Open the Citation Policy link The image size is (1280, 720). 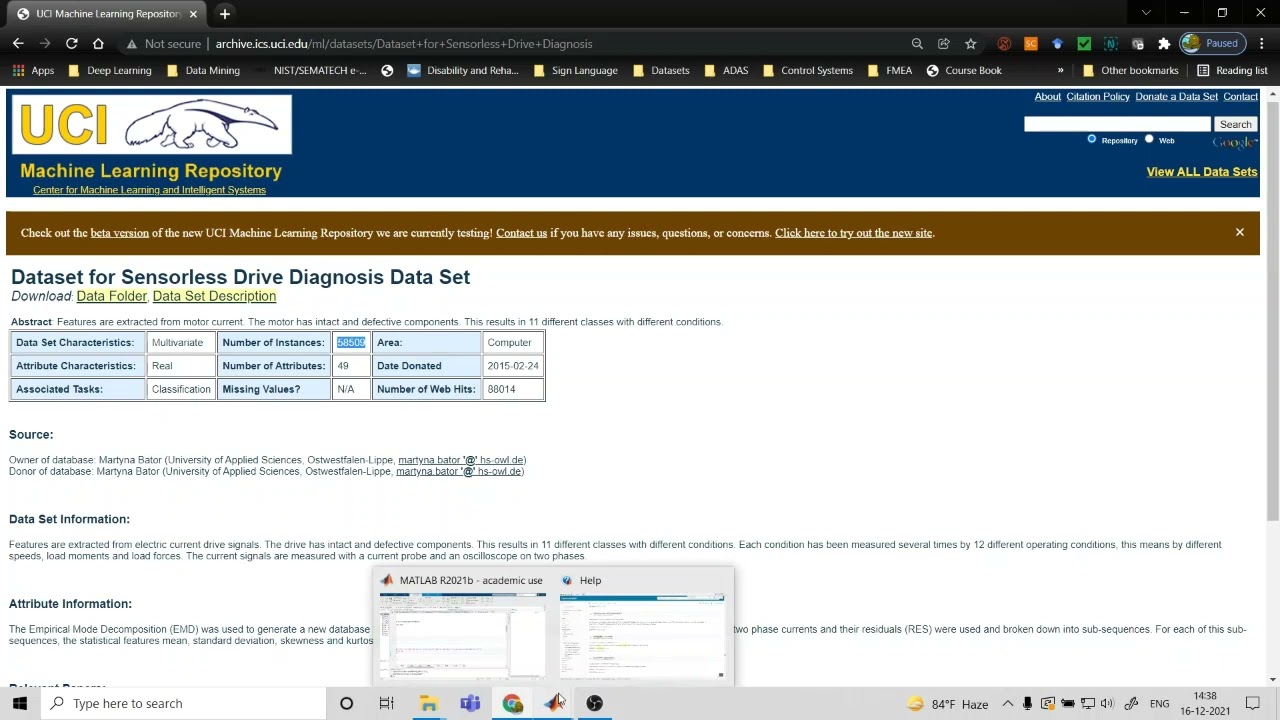1097,97
